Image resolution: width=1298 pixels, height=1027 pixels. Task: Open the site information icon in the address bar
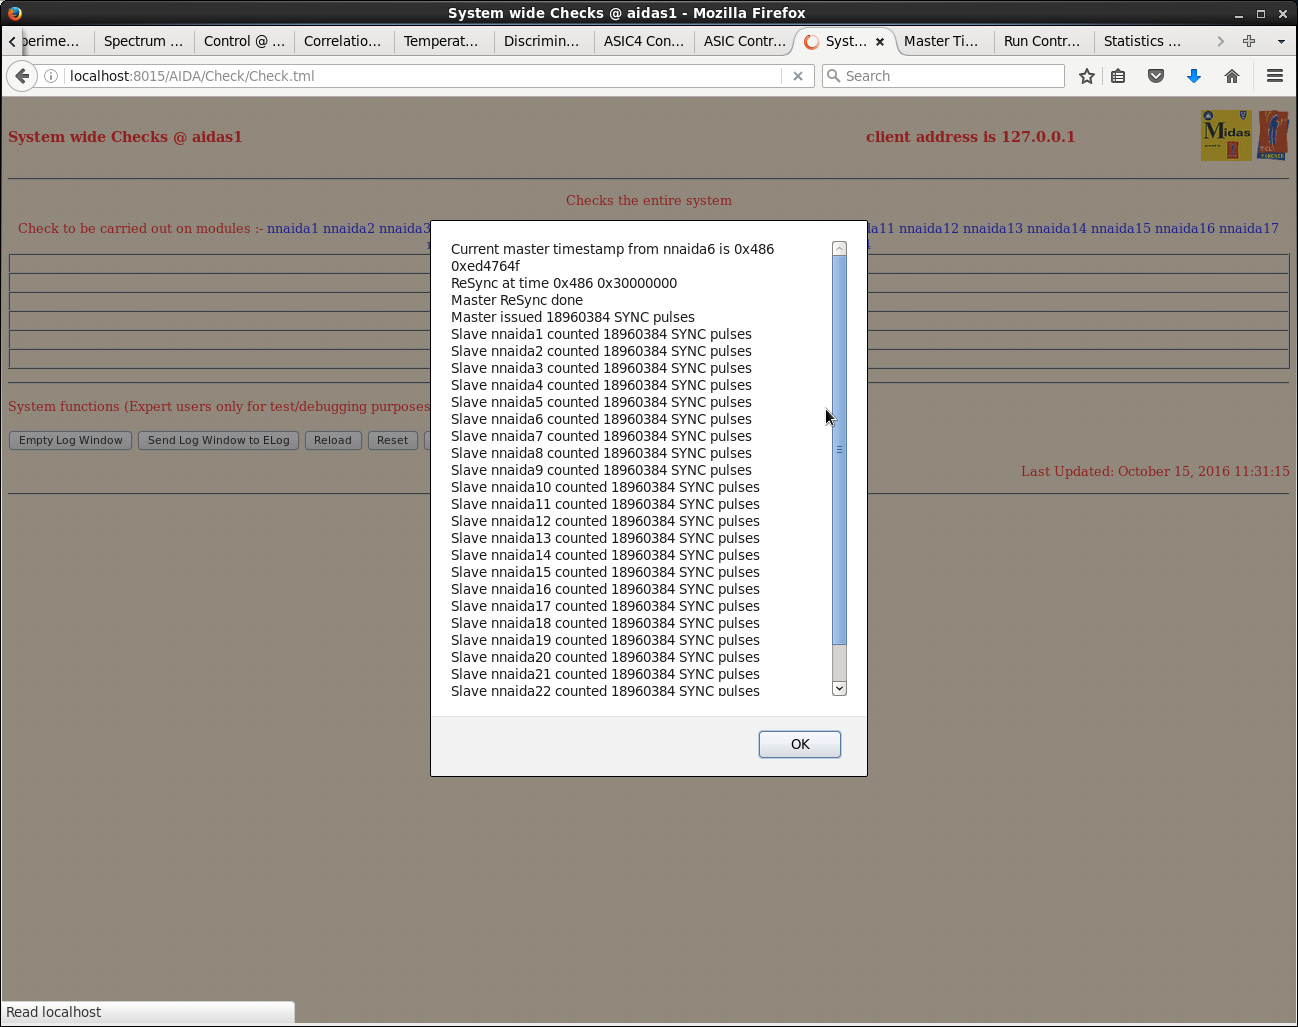click(x=51, y=76)
